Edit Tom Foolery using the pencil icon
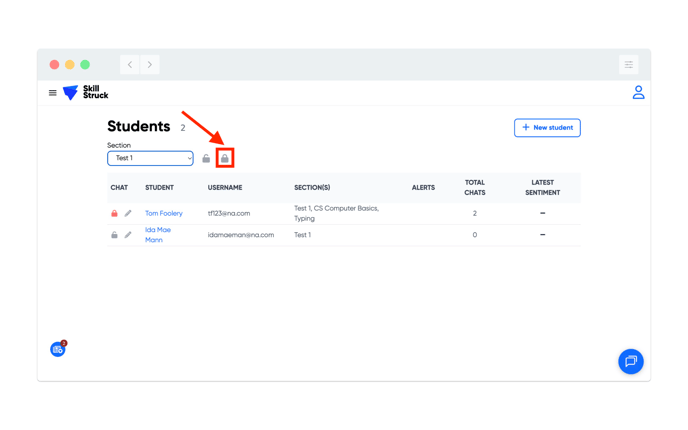Screen dimensions: 688x430 128,214
